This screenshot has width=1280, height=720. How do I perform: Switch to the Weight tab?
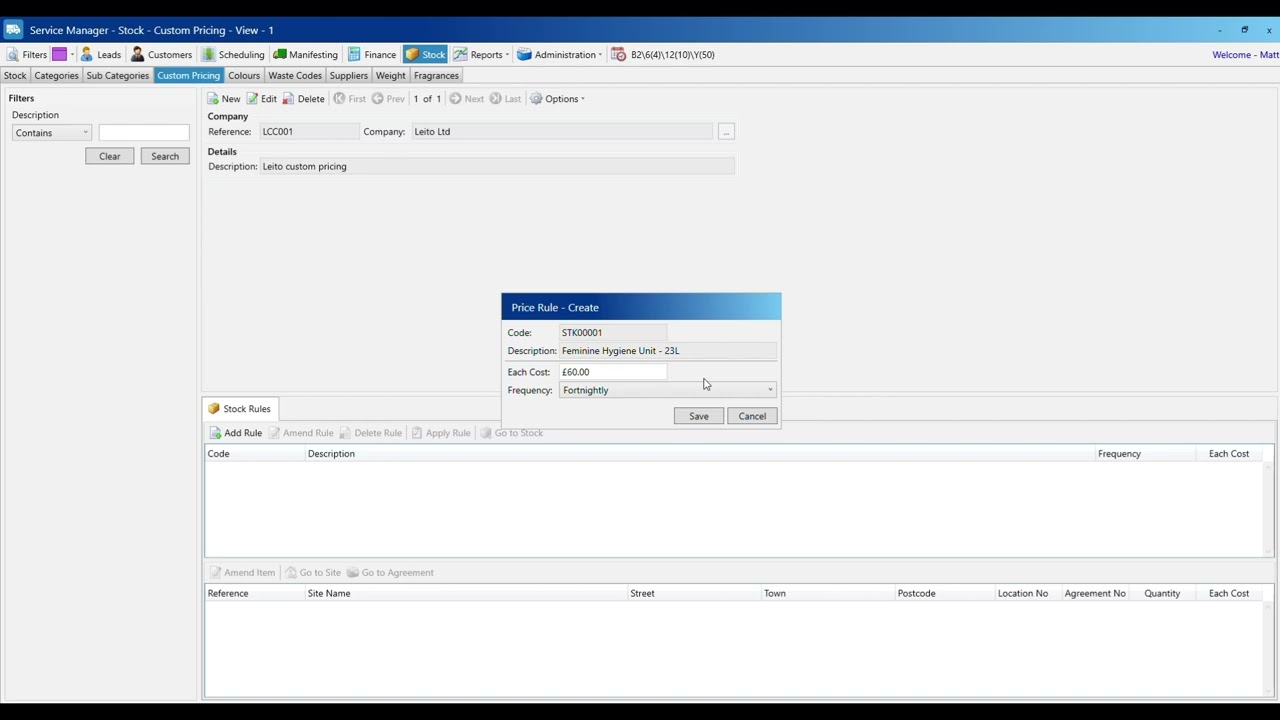(391, 75)
